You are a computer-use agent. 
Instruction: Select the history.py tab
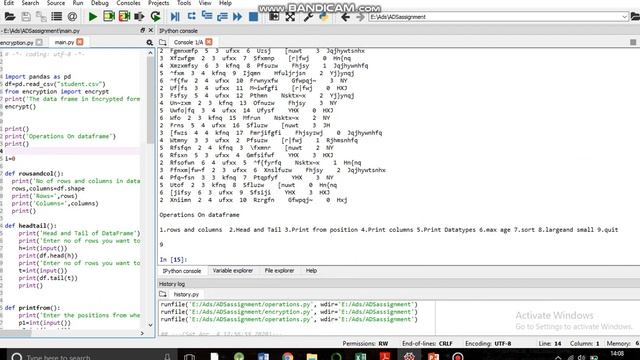point(186,294)
